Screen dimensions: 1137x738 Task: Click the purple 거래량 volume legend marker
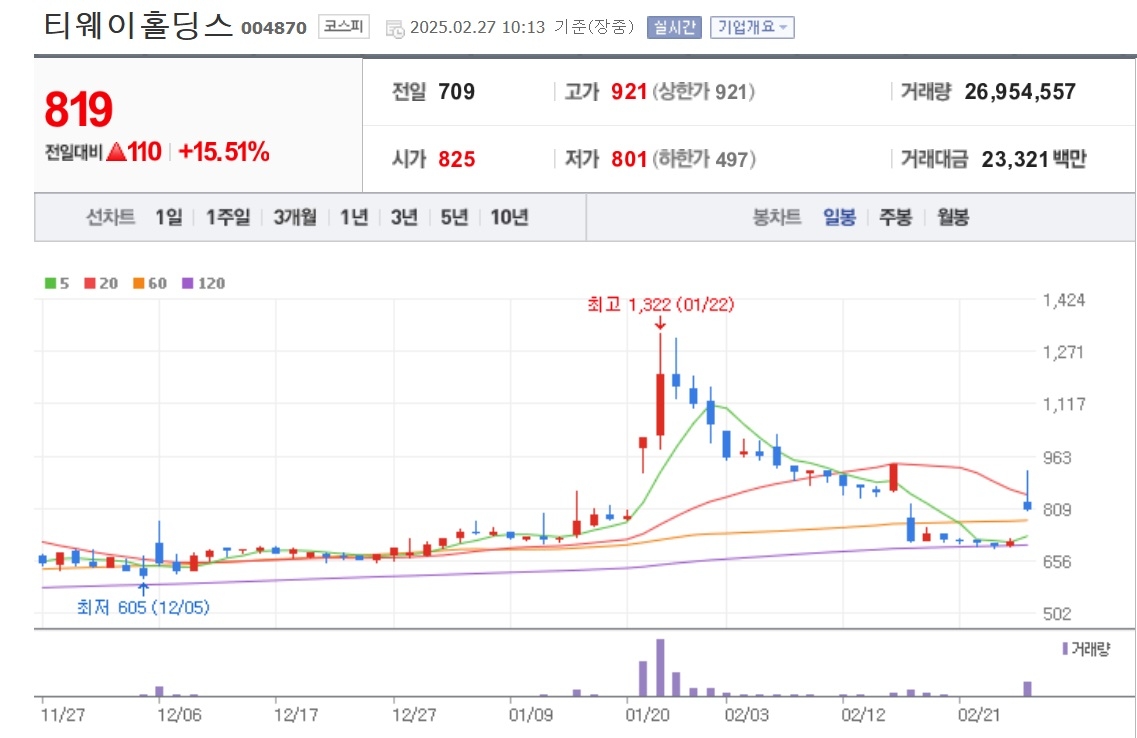(x=1064, y=649)
